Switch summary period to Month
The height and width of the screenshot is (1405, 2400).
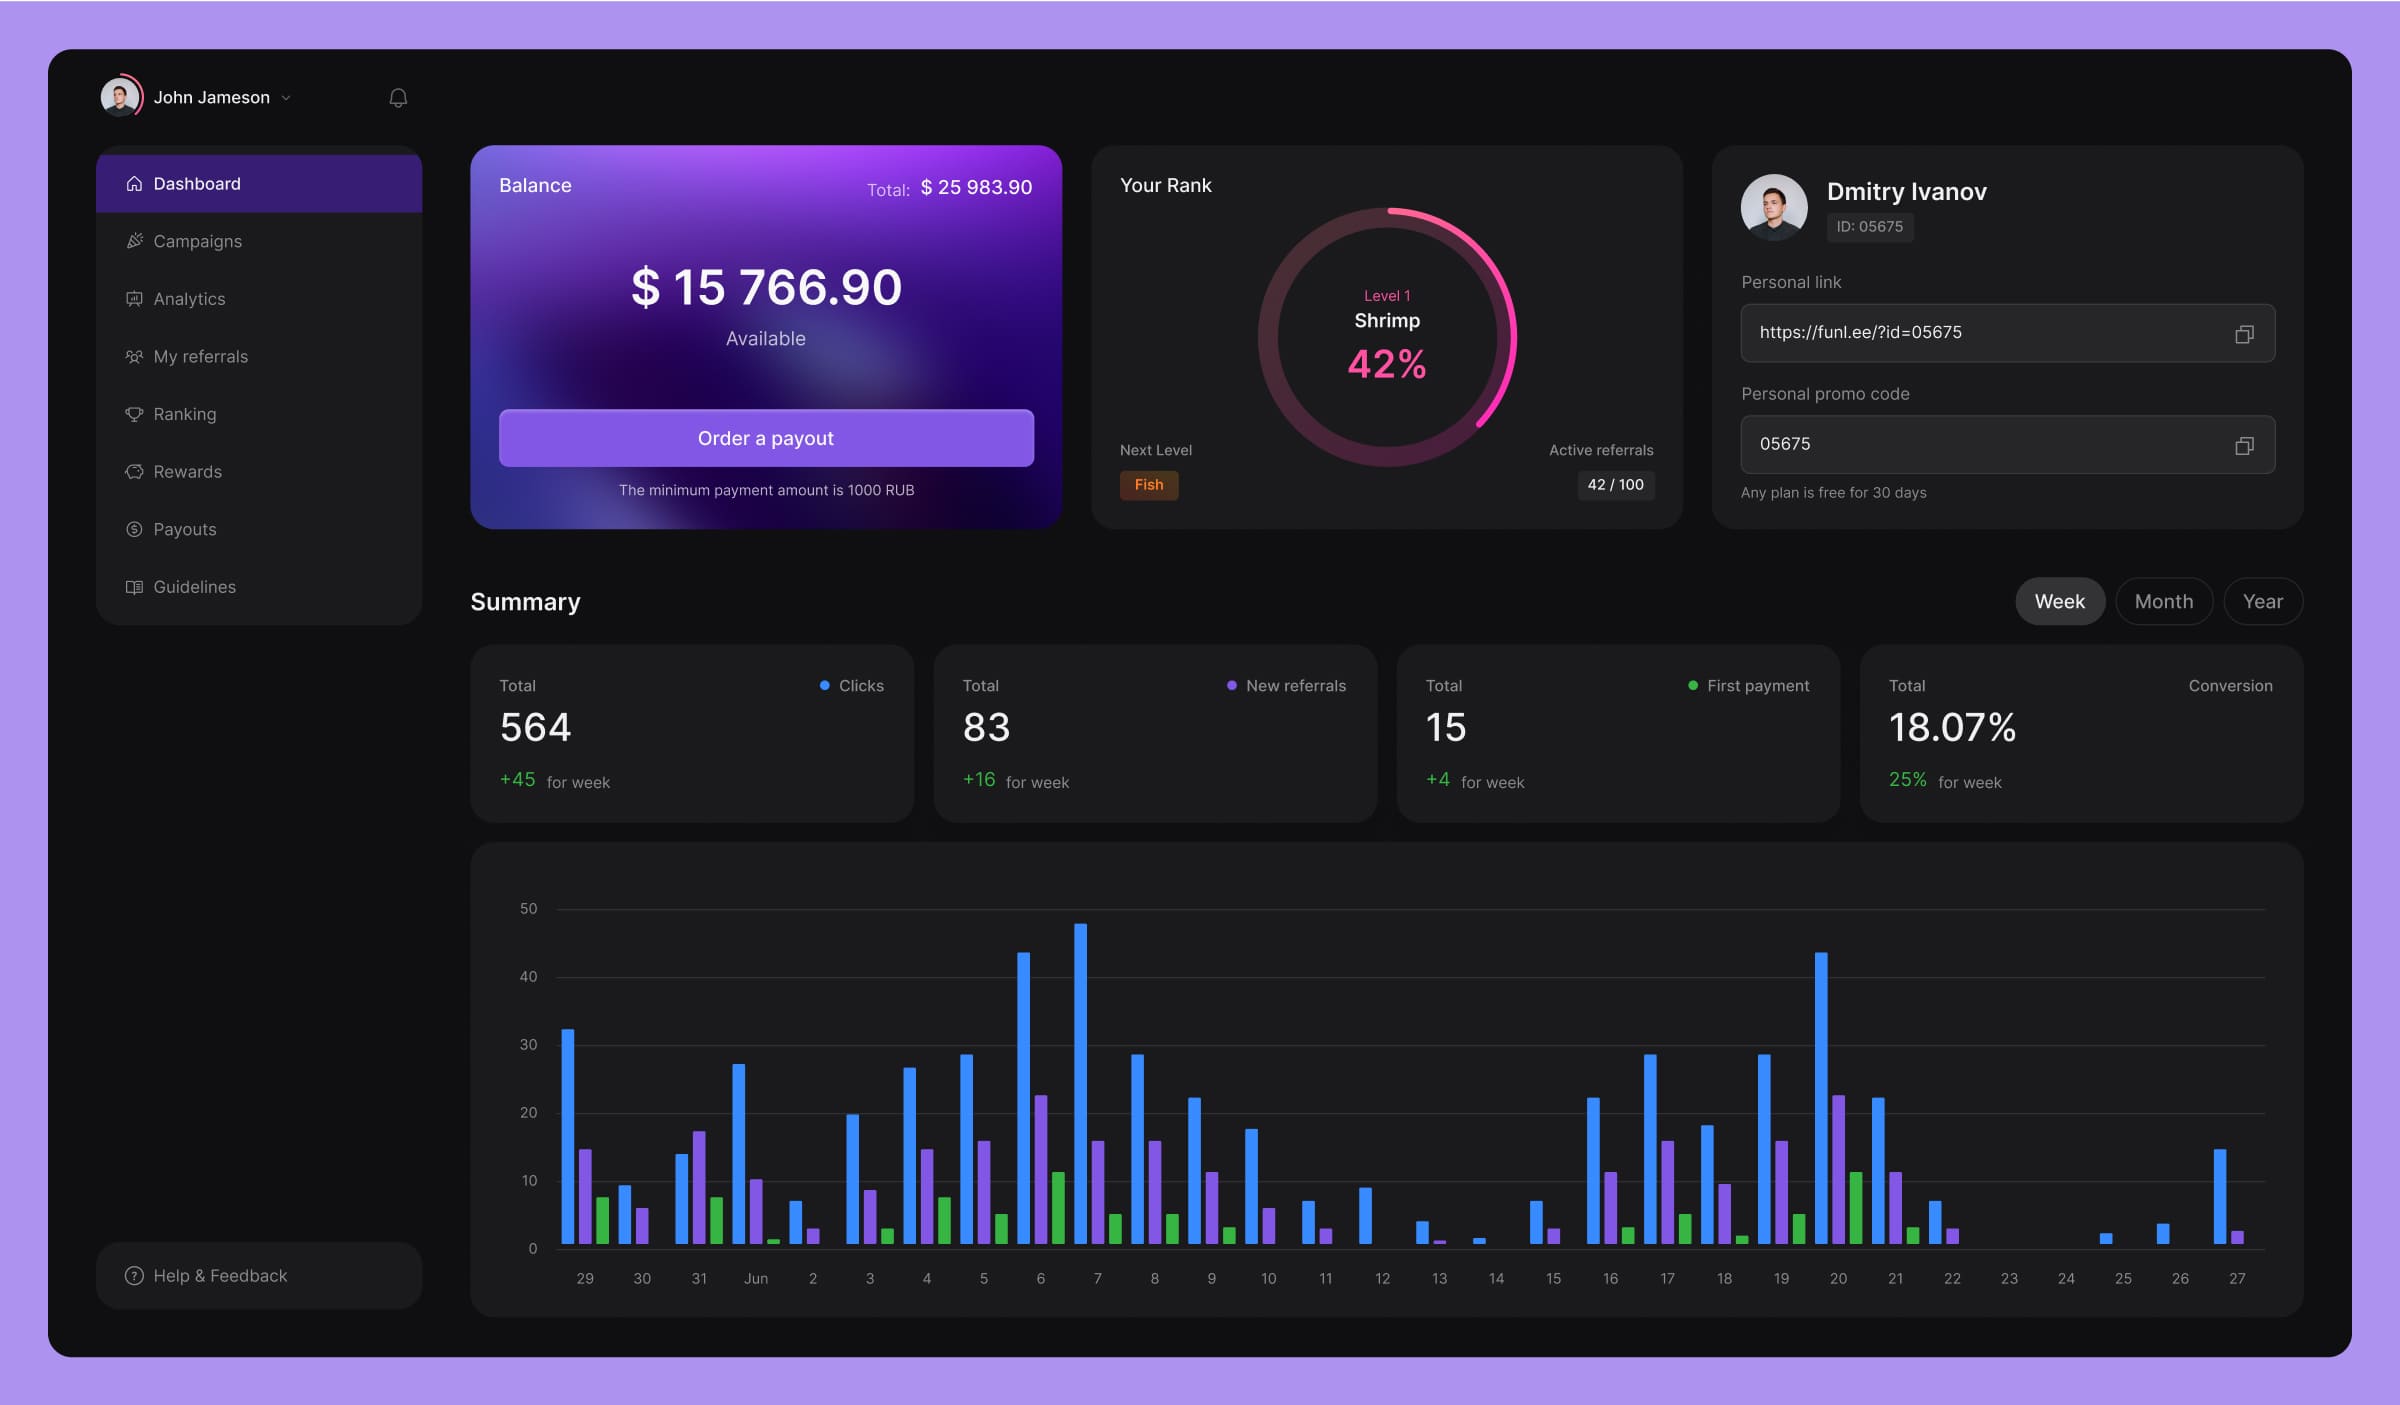click(x=2163, y=602)
